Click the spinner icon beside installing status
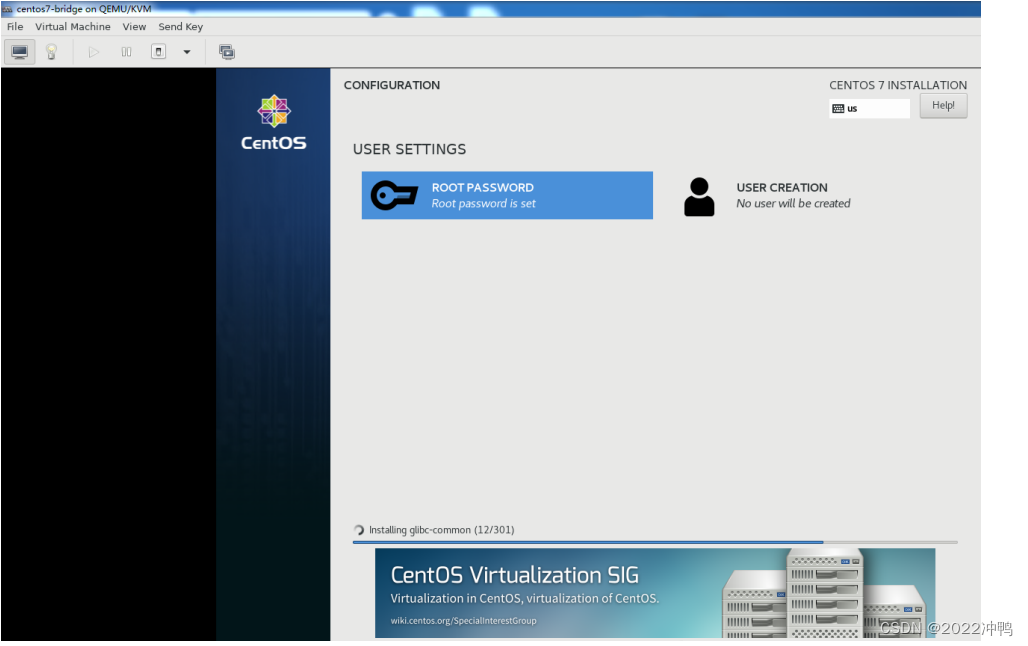The width and height of the screenshot is (1028, 646). tap(359, 530)
